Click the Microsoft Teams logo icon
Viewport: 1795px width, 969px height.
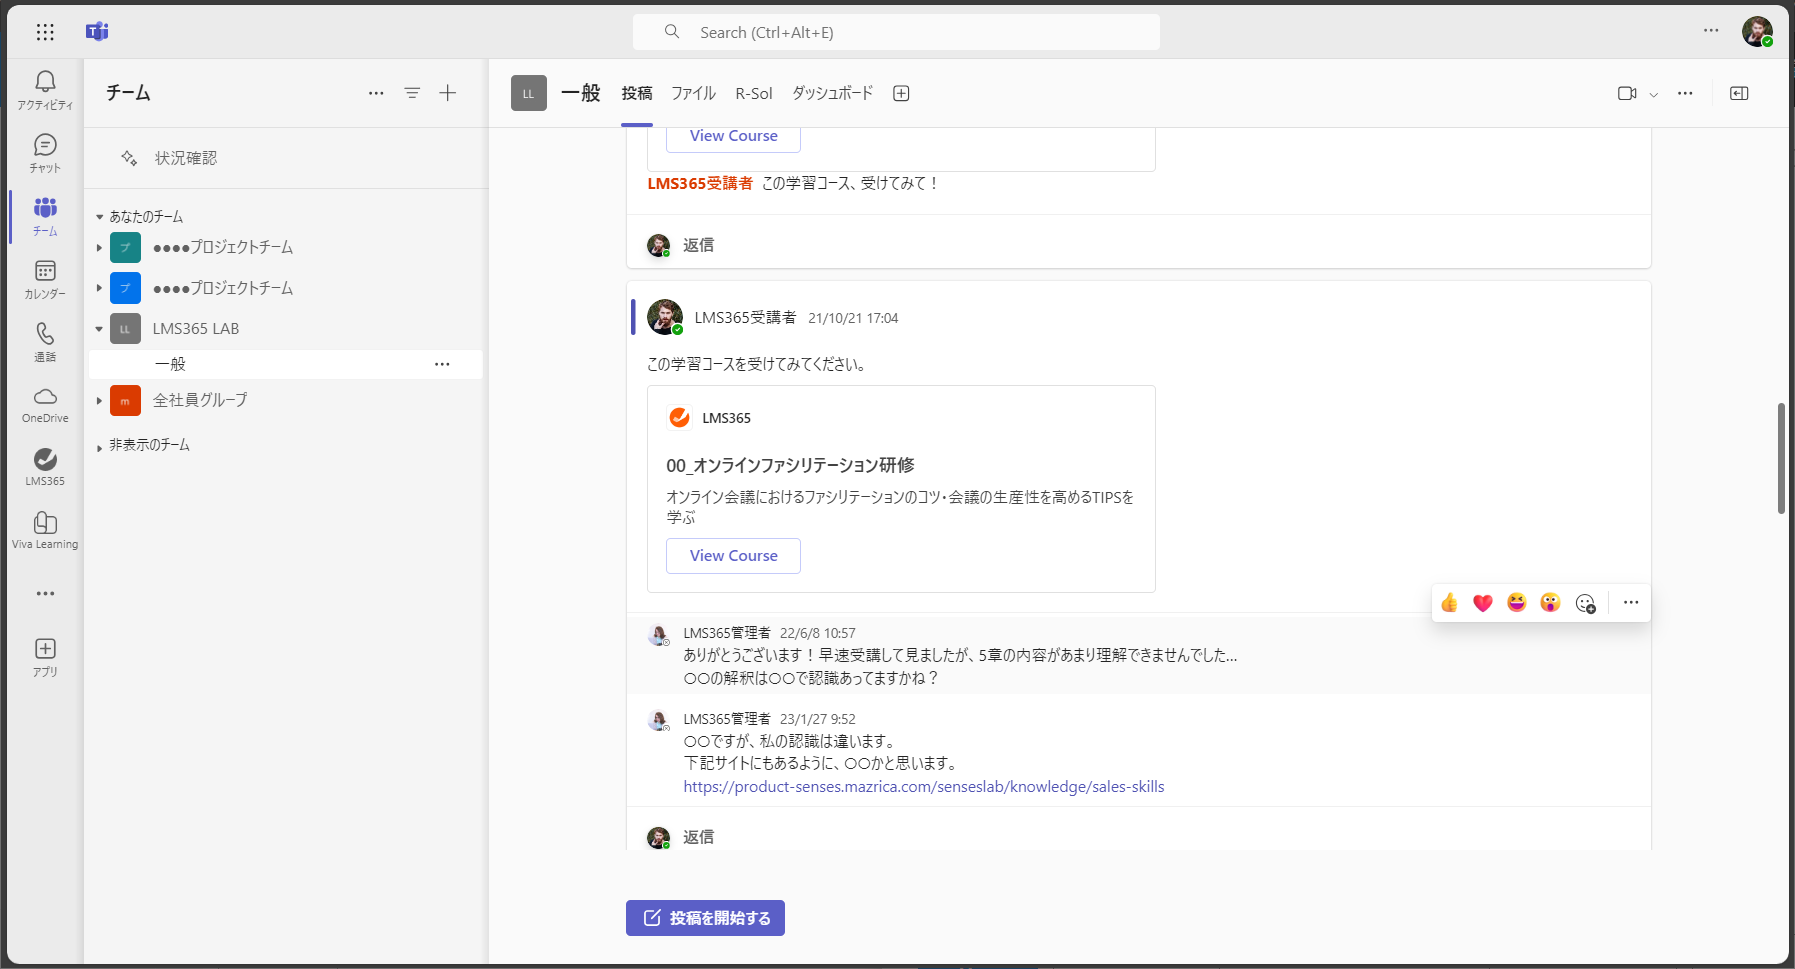(97, 32)
